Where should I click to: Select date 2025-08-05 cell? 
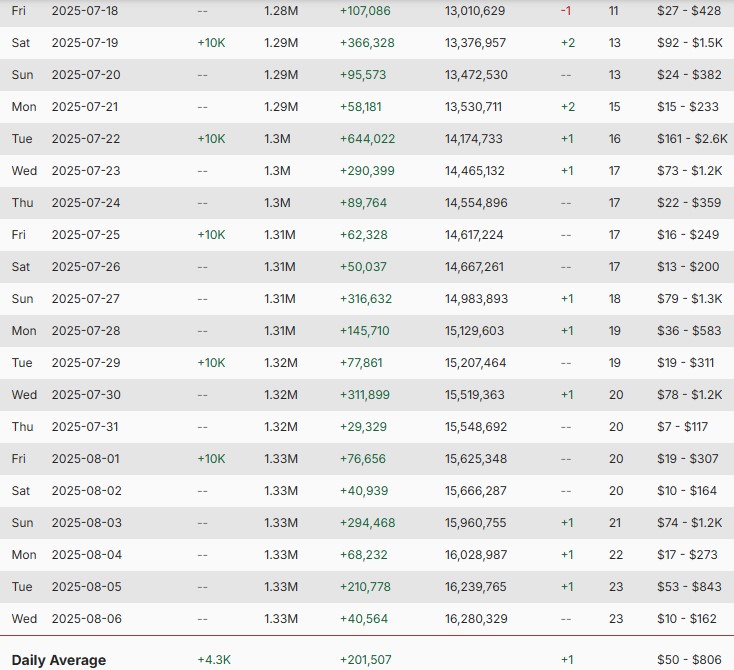(x=86, y=587)
